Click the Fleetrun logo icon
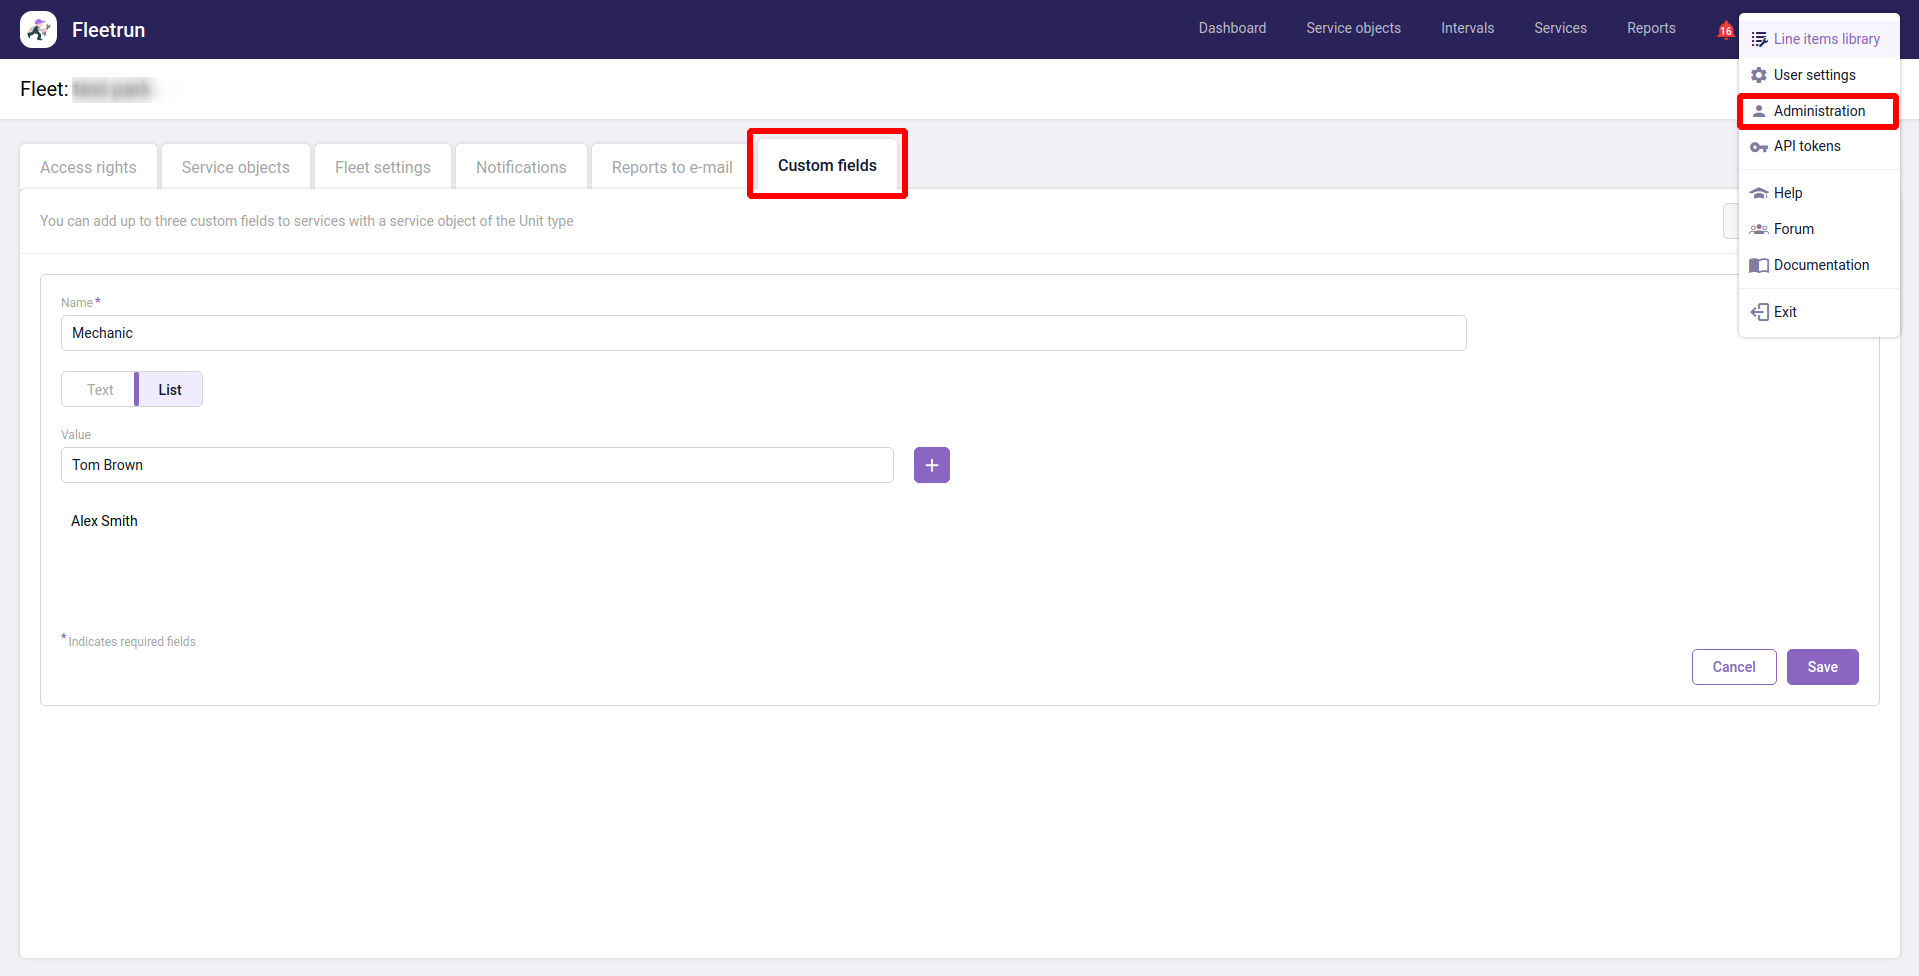The image size is (1919, 976). click(38, 30)
